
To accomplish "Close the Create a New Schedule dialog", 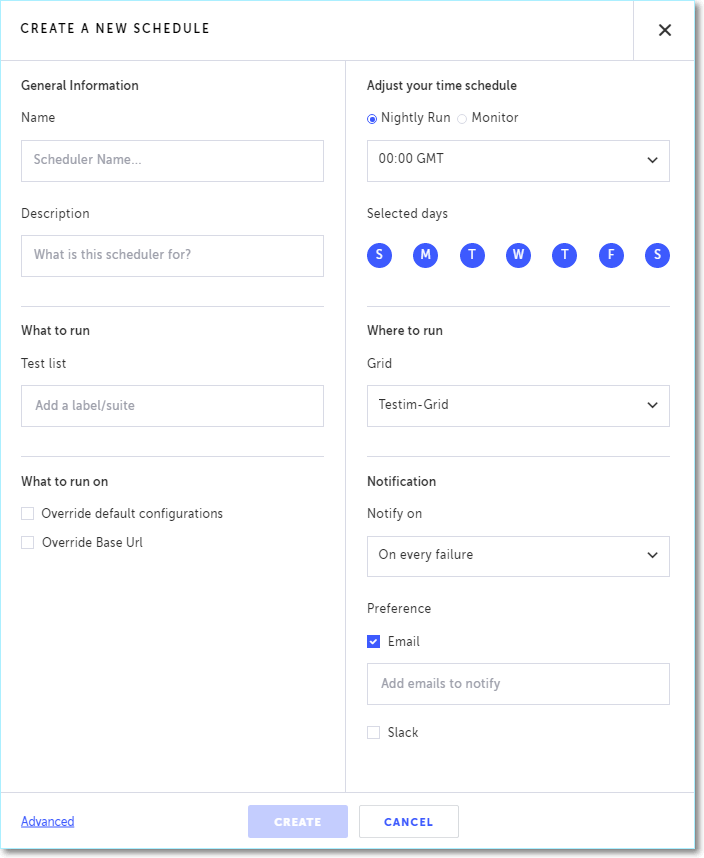I will pyautogui.click(x=664, y=30).
